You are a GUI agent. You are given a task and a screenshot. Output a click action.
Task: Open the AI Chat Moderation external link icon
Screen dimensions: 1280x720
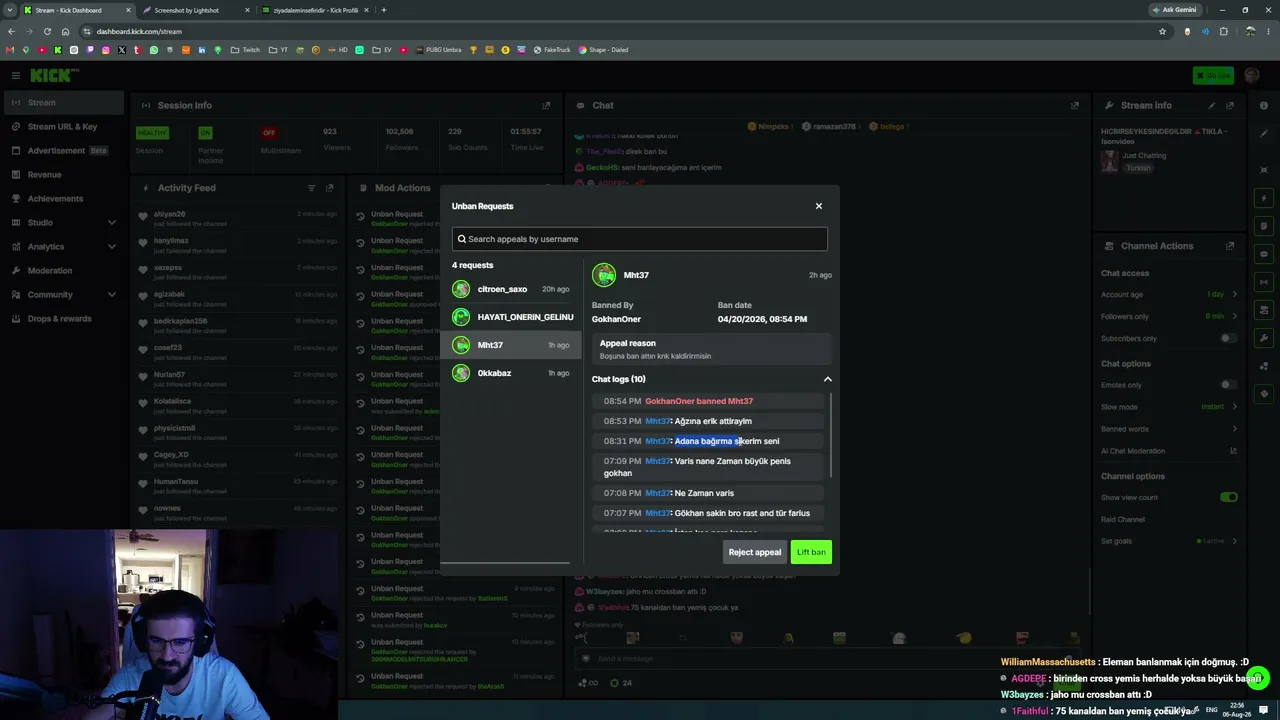coord(1234,451)
